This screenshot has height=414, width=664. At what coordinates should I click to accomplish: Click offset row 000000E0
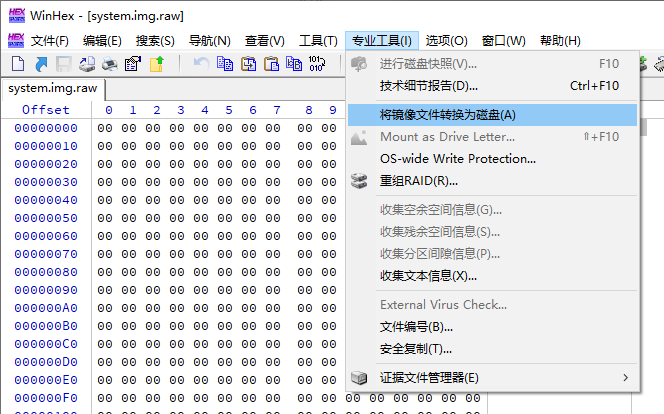[46, 380]
